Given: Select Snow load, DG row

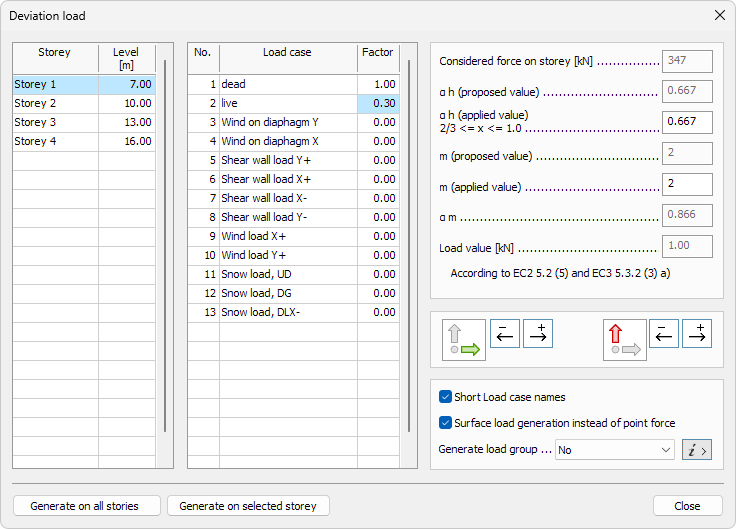Looking at the screenshot, I should click(x=294, y=293).
